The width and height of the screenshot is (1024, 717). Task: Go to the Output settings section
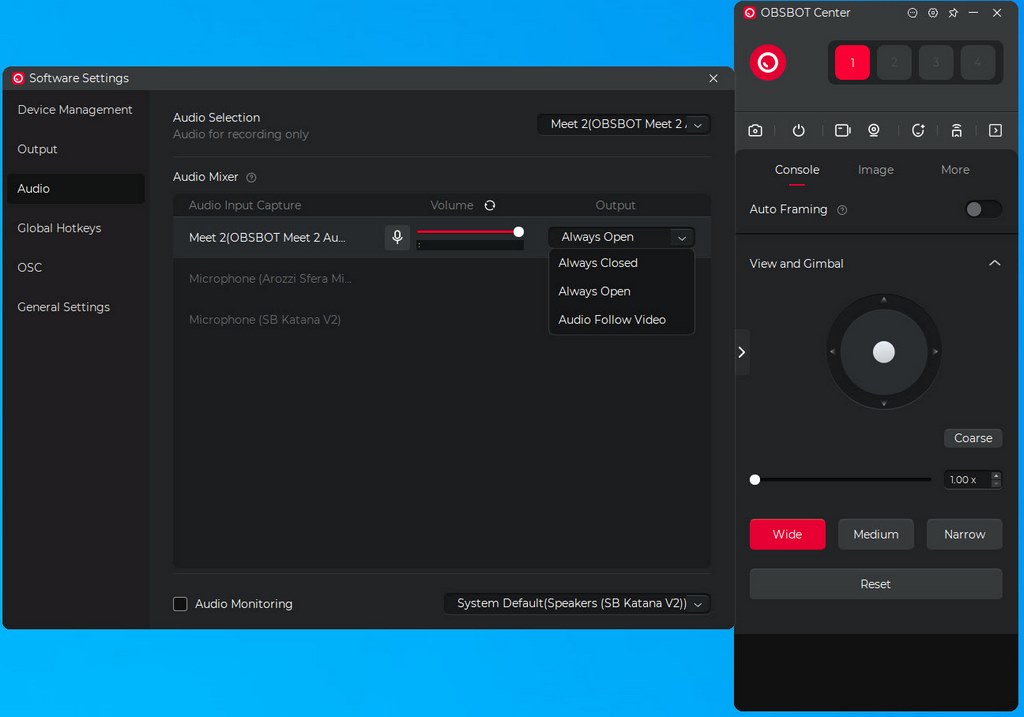75,149
